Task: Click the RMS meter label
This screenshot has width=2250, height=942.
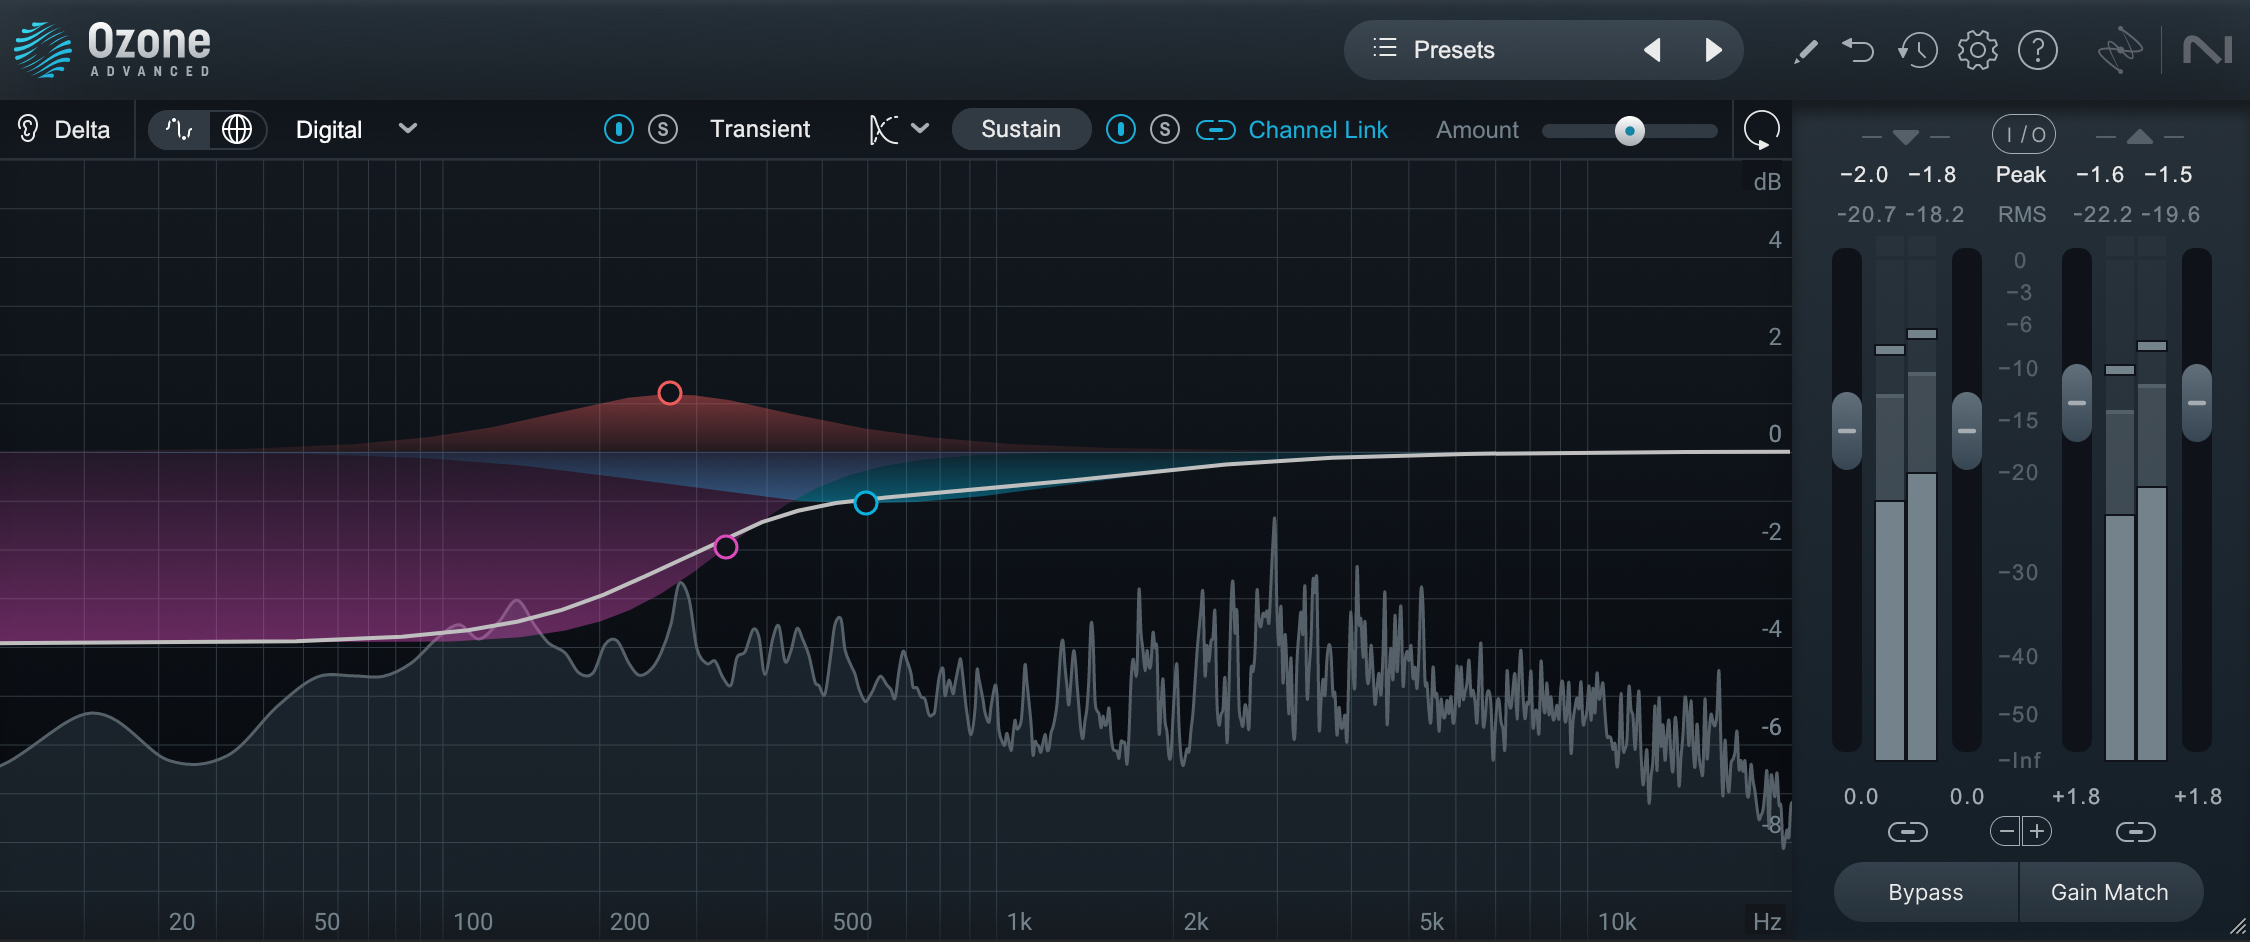Action: click(x=2022, y=214)
